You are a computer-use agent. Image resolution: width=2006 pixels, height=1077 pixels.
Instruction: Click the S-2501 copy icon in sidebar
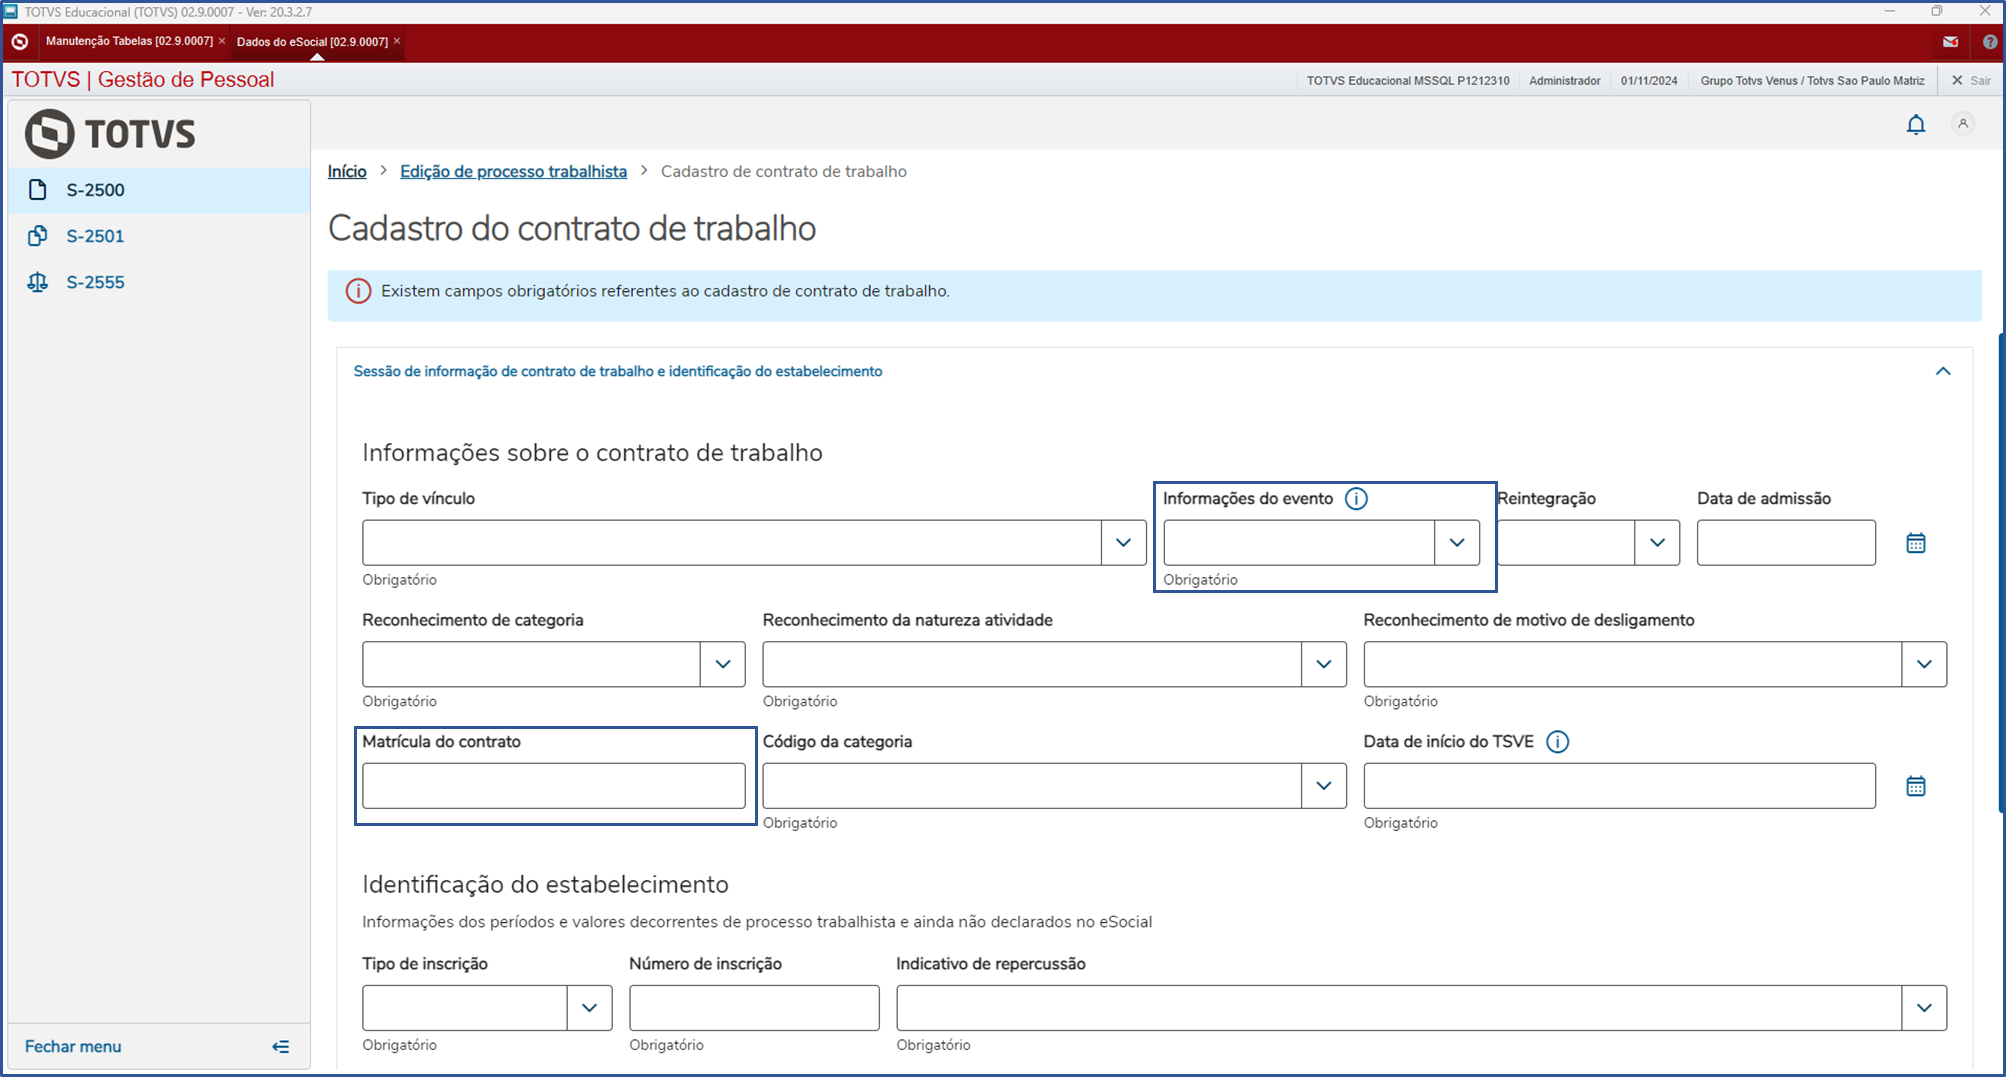[38, 236]
